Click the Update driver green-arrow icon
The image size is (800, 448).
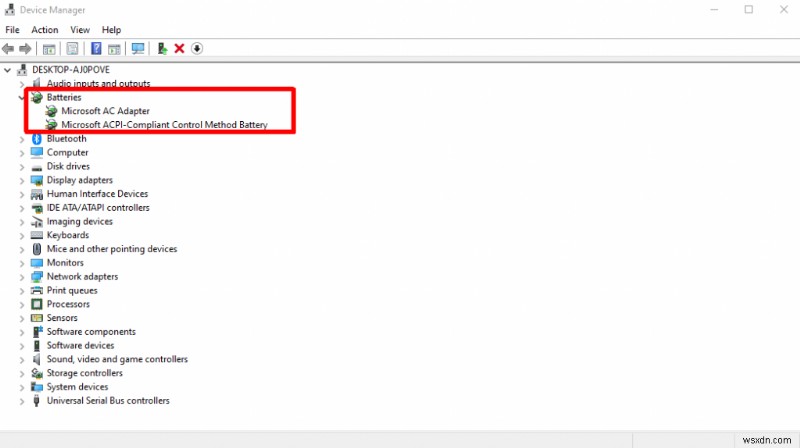[x=162, y=48]
